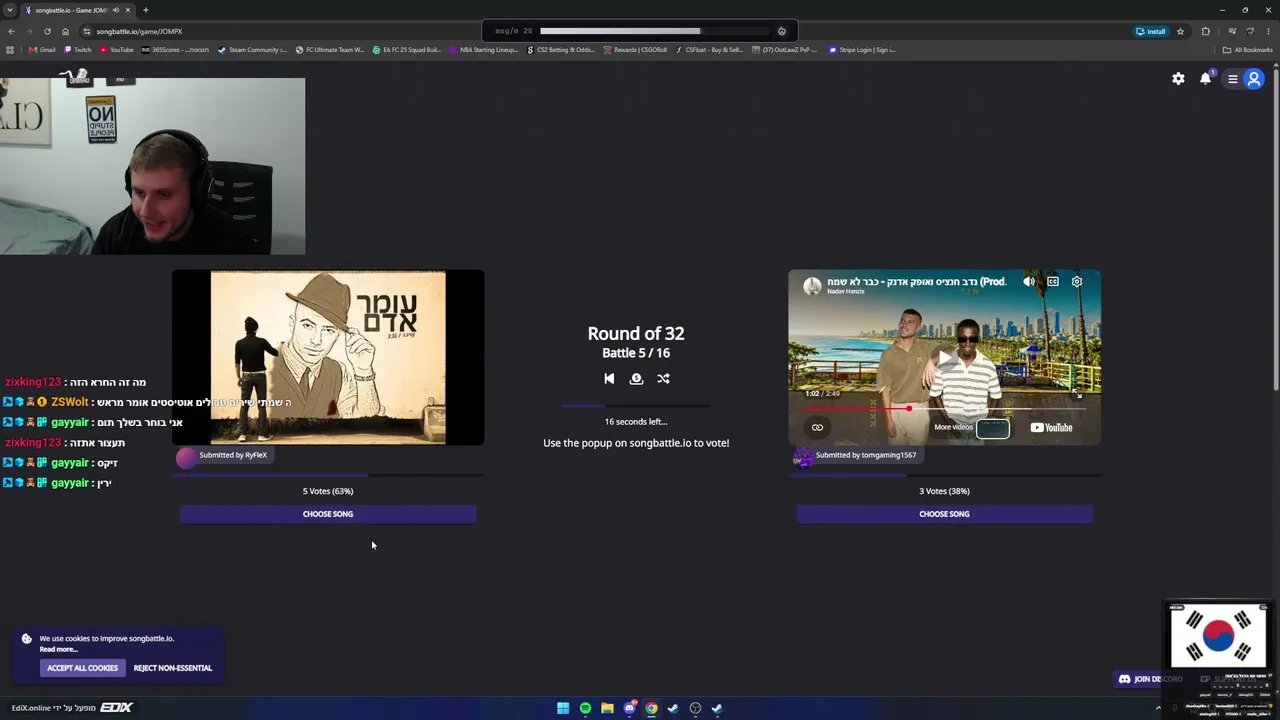Viewport: 1280px width, 720px height.
Task: Reject non-essential cookies
Action: click(x=173, y=668)
